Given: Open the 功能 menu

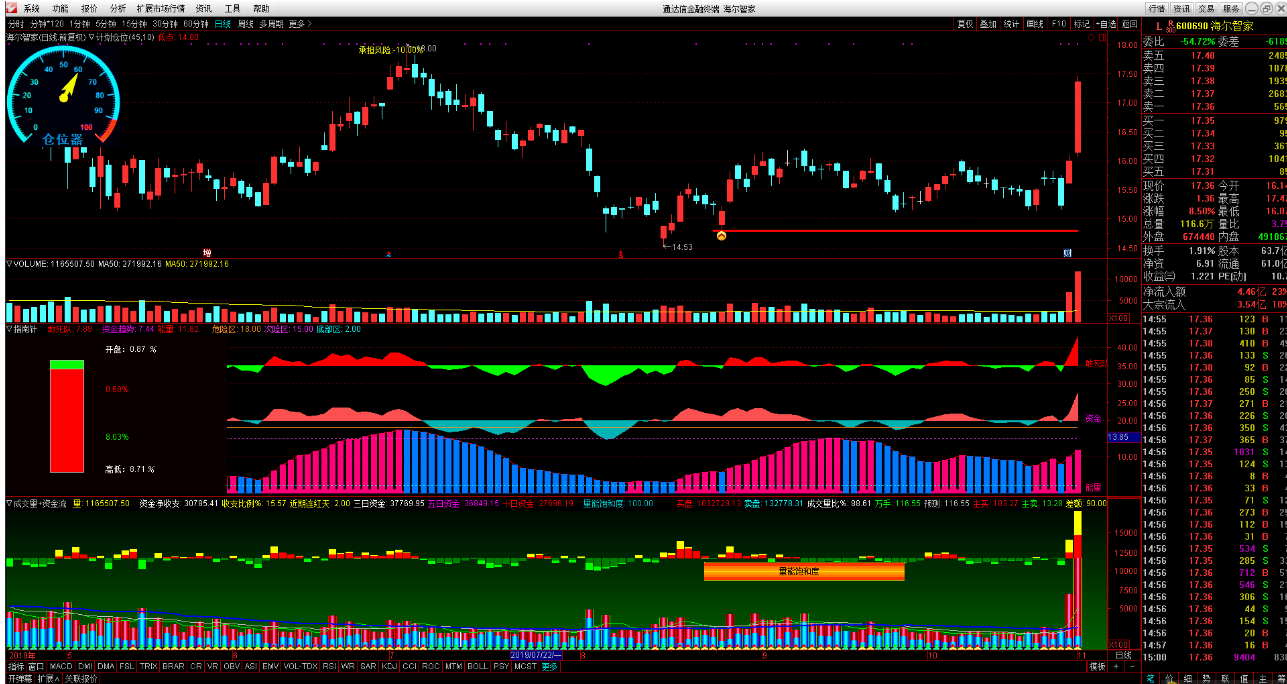Looking at the screenshot, I should click(61, 8).
